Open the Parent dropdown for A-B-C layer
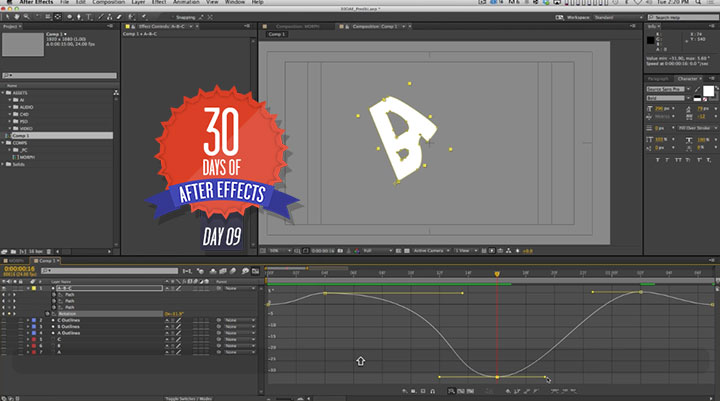The image size is (720, 401). 240,288
